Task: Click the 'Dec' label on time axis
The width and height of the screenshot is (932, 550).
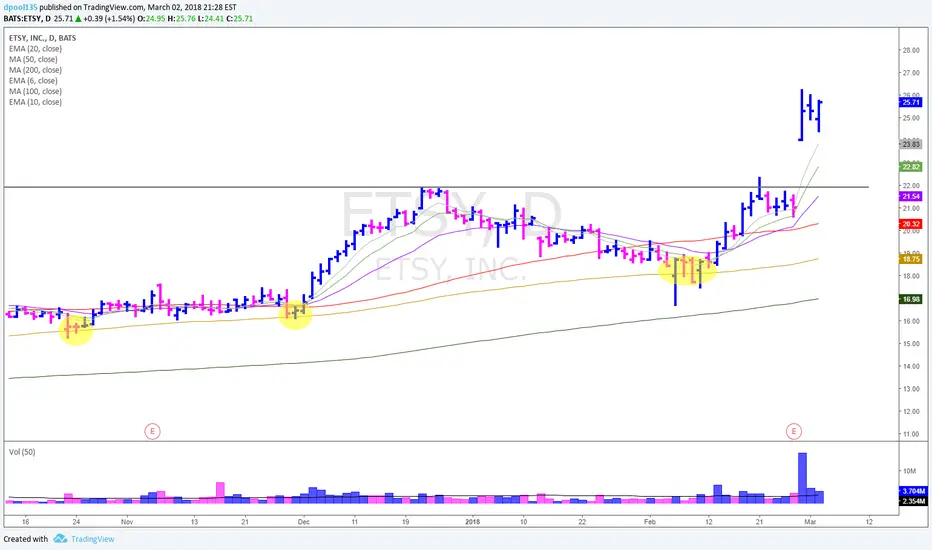Action: click(304, 521)
